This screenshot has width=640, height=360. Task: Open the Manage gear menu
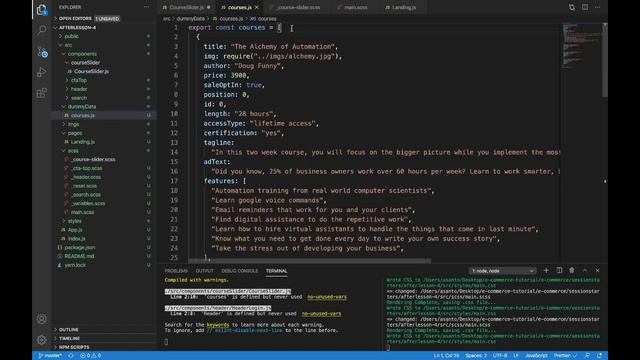click(42, 340)
